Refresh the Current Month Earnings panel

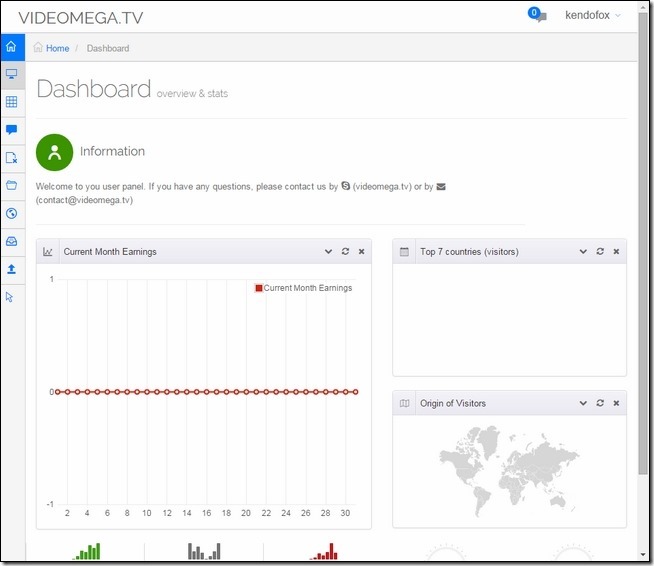(345, 251)
